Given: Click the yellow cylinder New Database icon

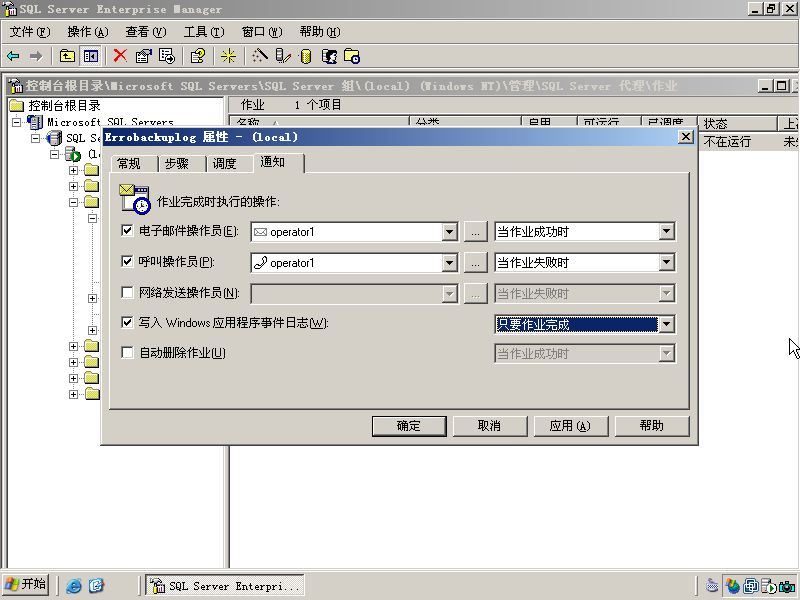Looking at the screenshot, I should pyautogui.click(x=306, y=56).
